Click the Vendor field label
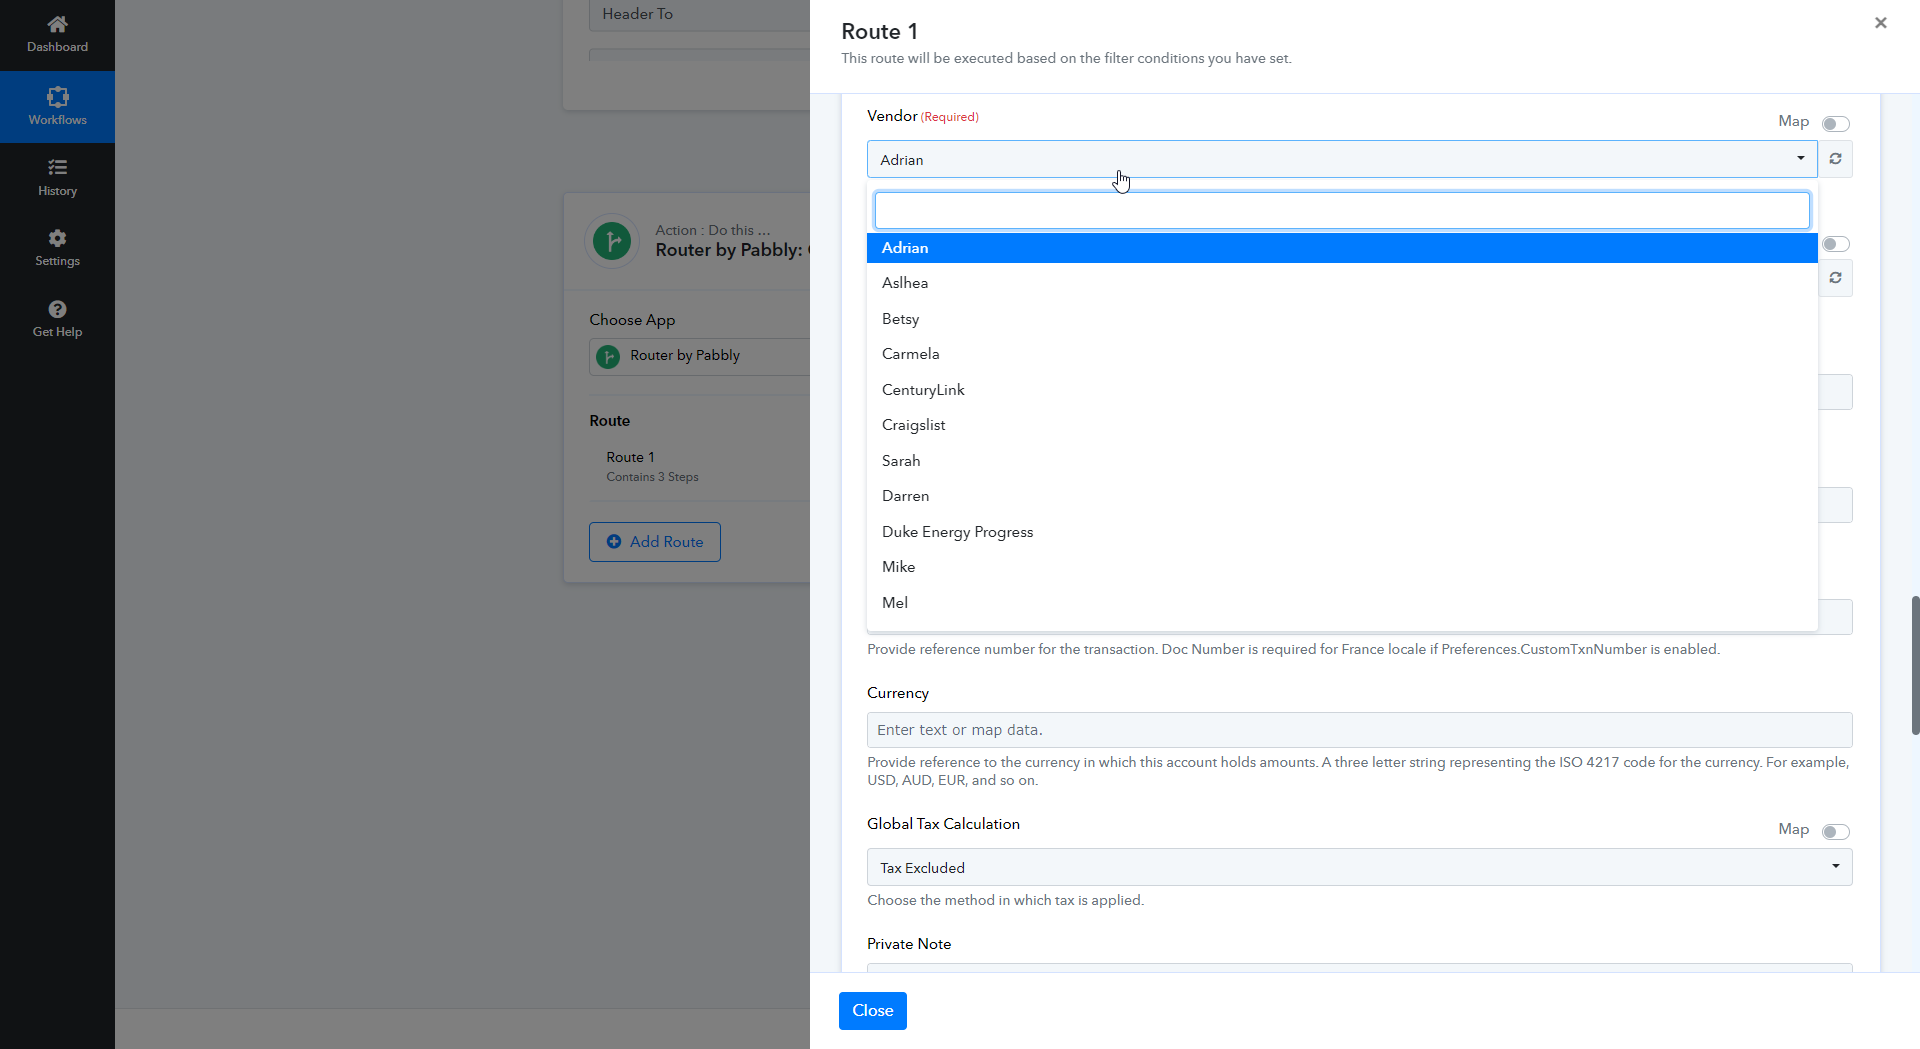The width and height of the screenshot is (1920, 1049). tap(892, 116)
